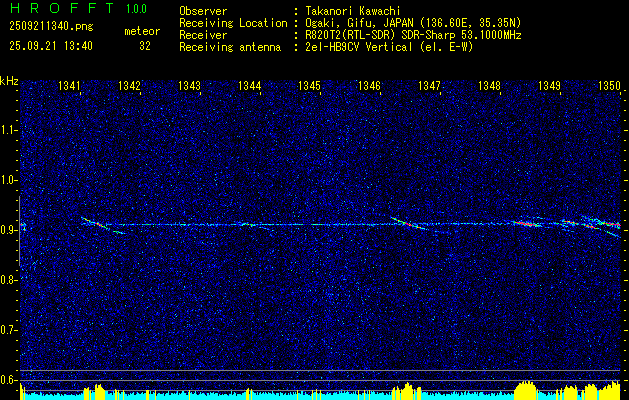
Task: Click the 1.0 kHz axis label
Action: pos(9,180)
